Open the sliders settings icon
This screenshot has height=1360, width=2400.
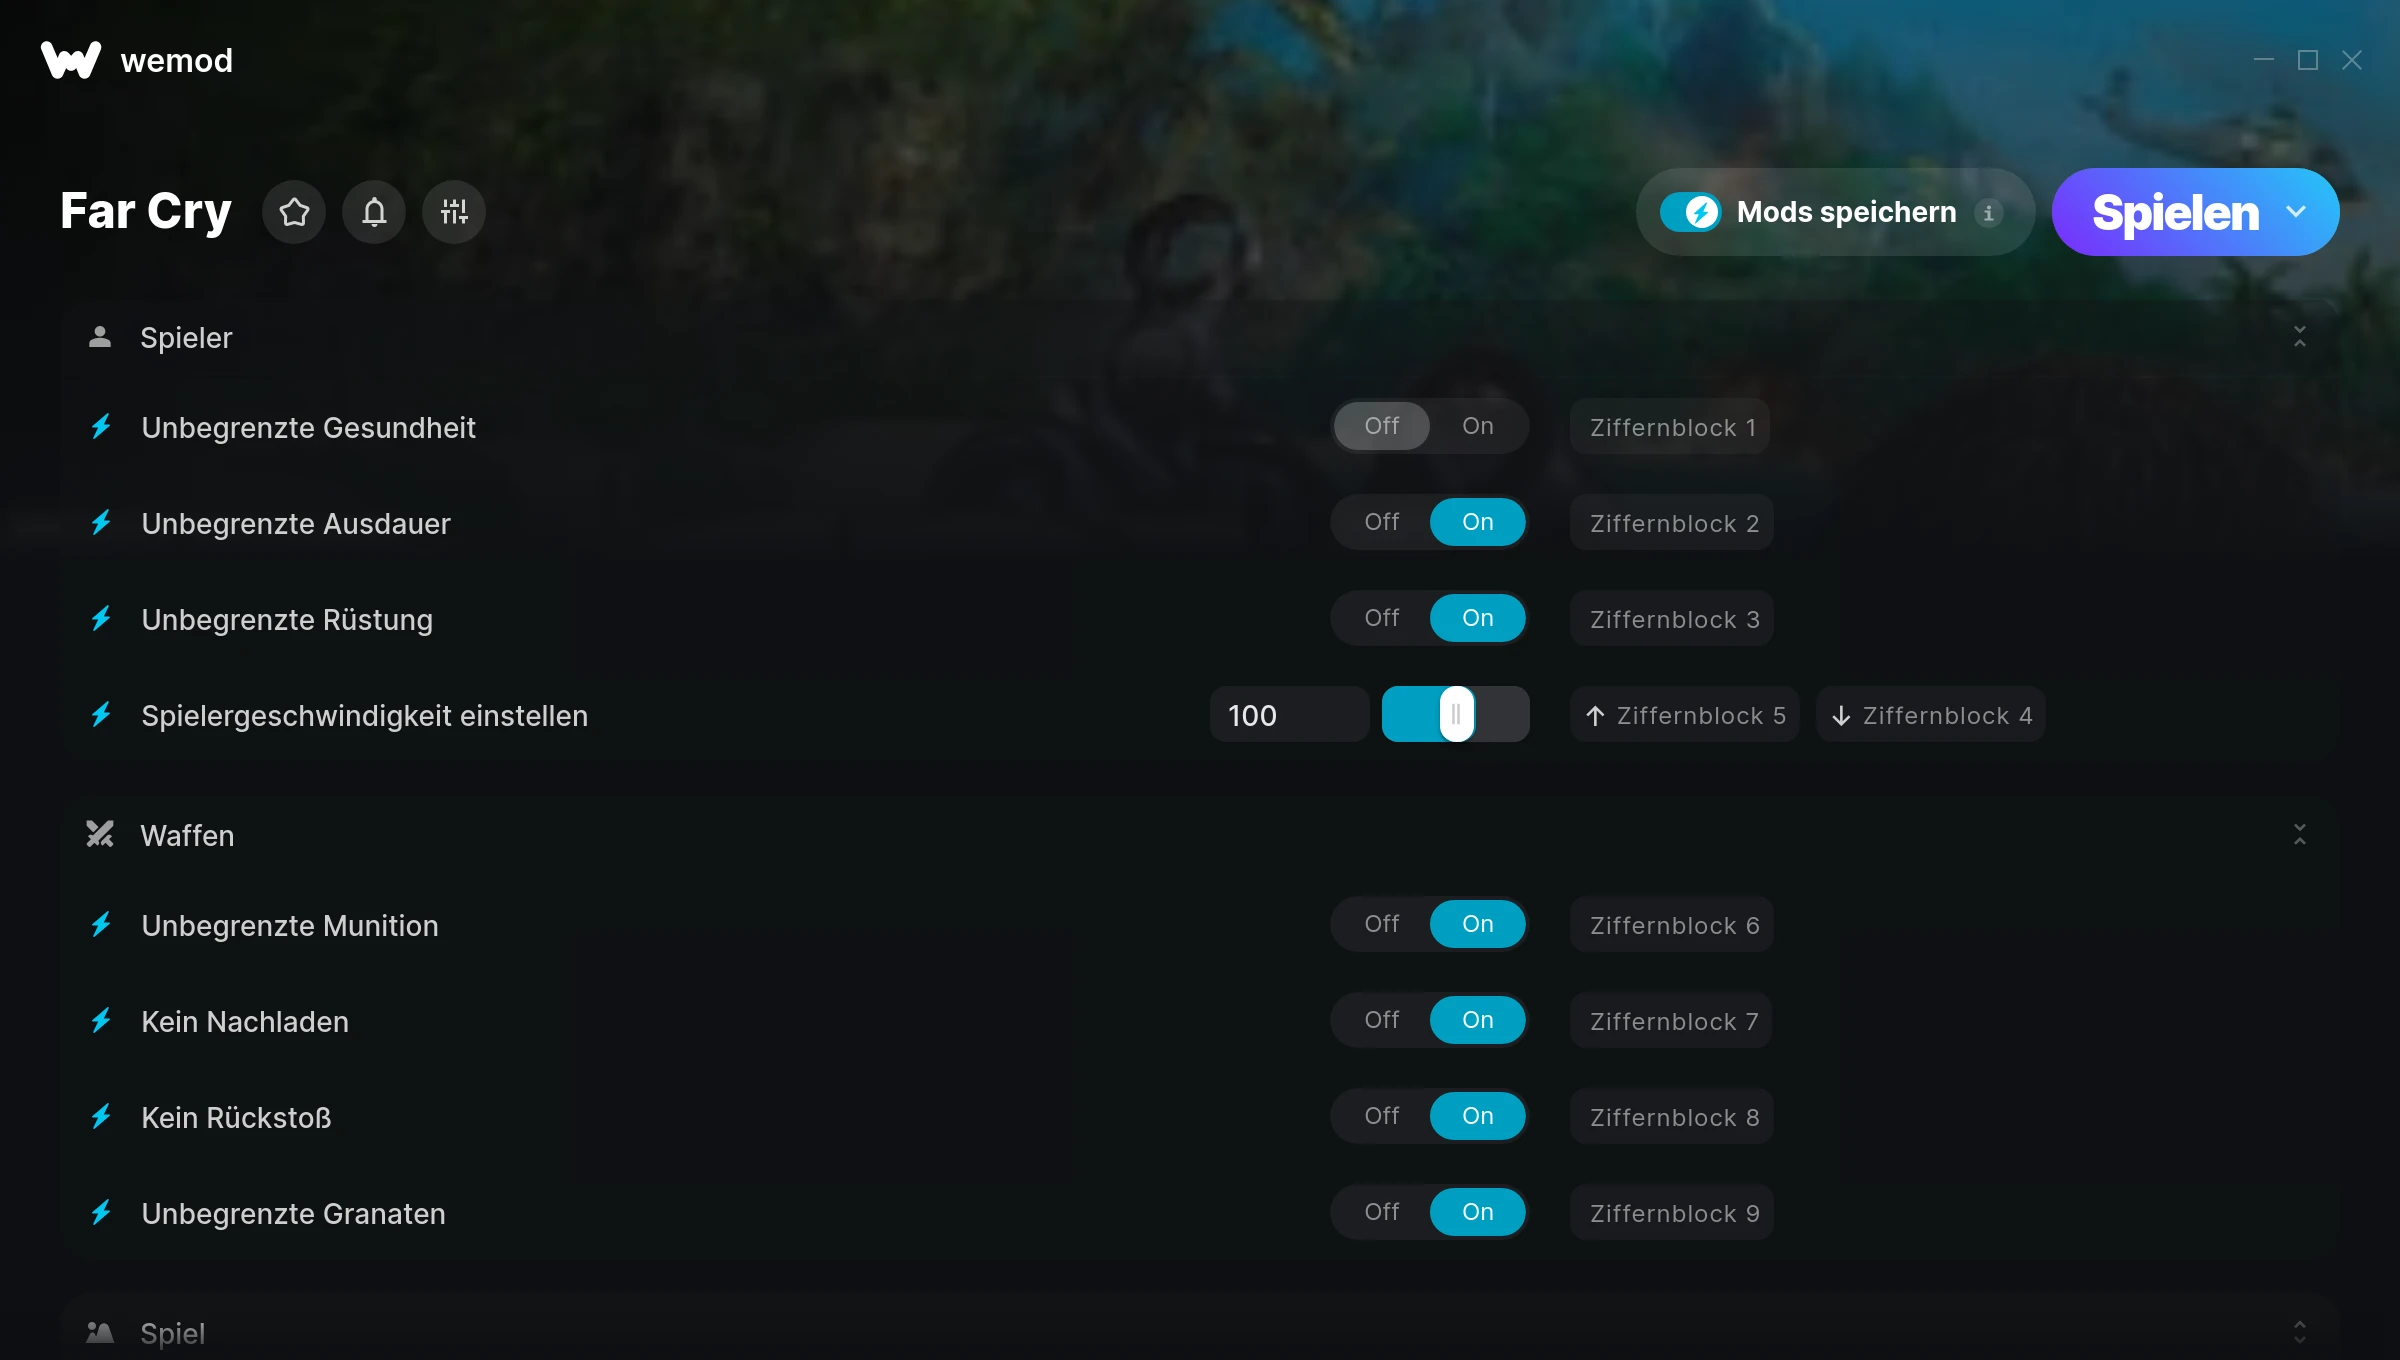[454, 212]
